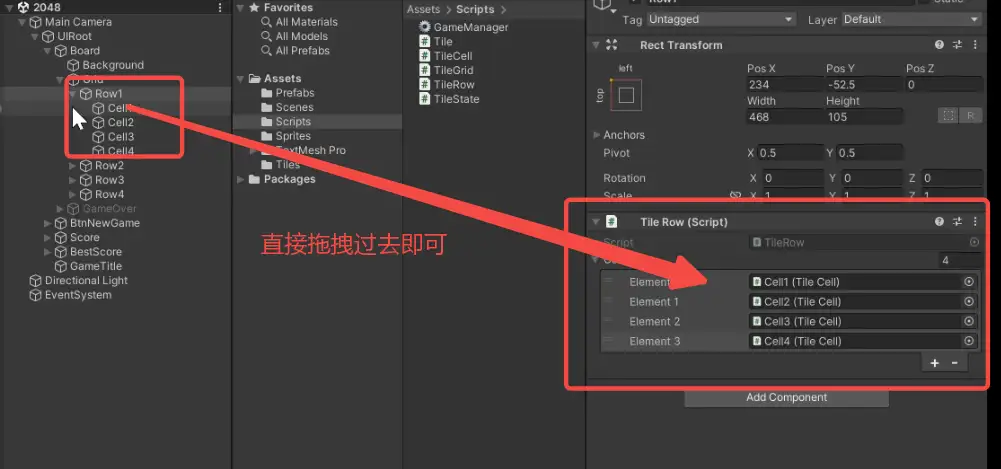The image size is (1001, 469).
Task: Select the TileRow script file
Action: point(454,84)
